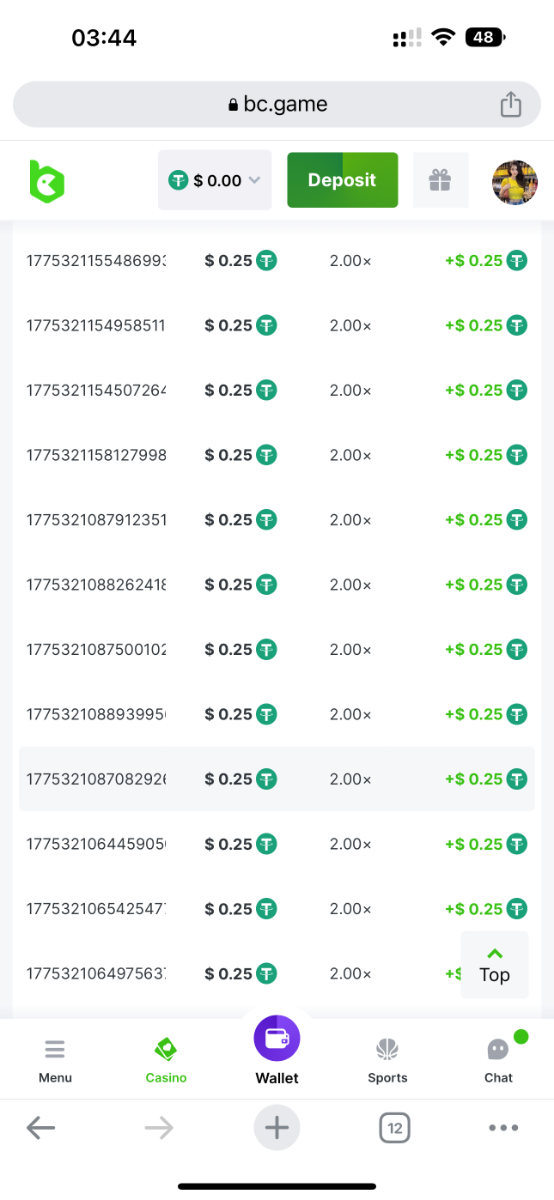Show the 12 open tabs switcher
554x1200 pixels.
(x=395, y=1128)
